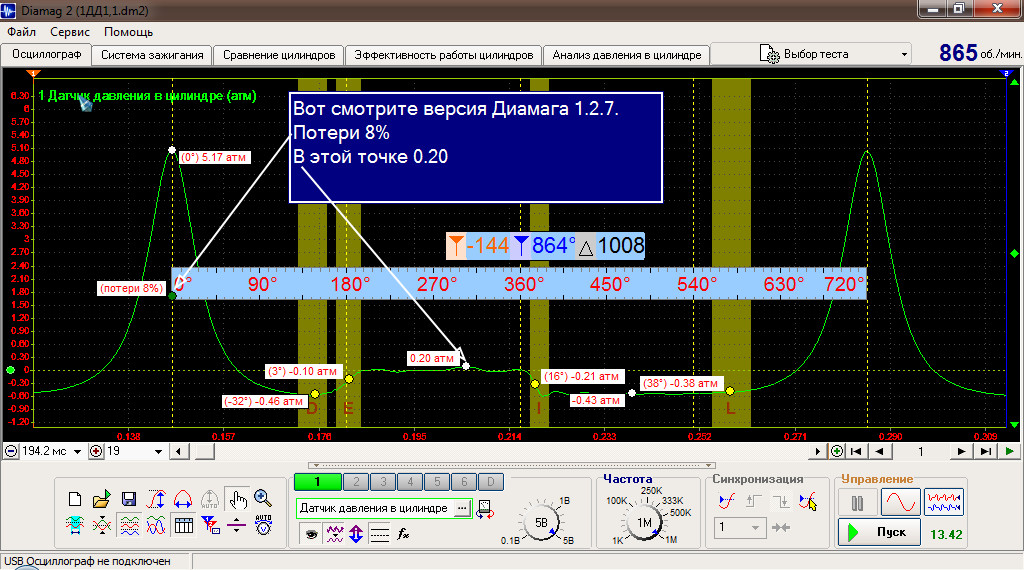
Task: Click the horizontal scrollbar right arrow
Action: (817, 451)
